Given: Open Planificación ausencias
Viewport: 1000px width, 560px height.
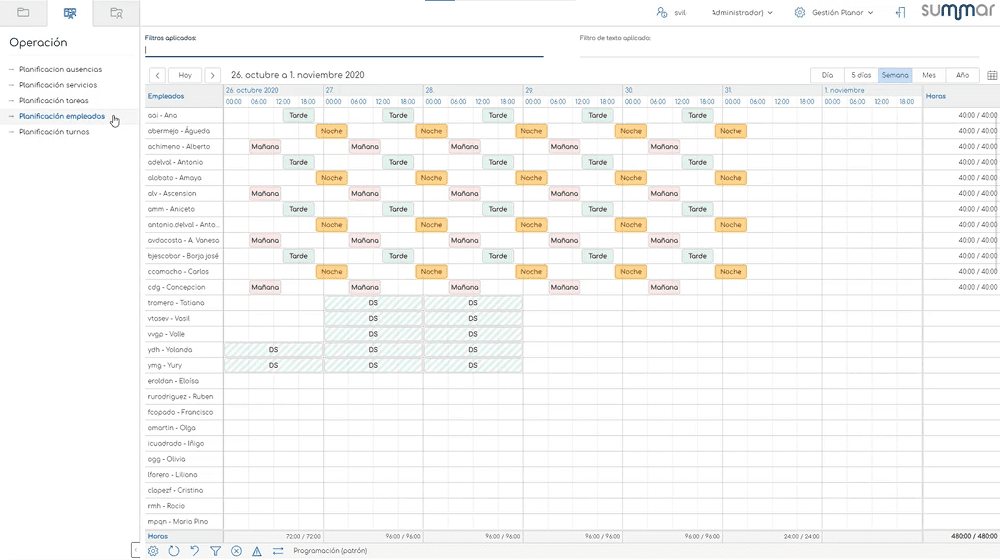Looking at the screenshot, I should (x=60, y=69).
